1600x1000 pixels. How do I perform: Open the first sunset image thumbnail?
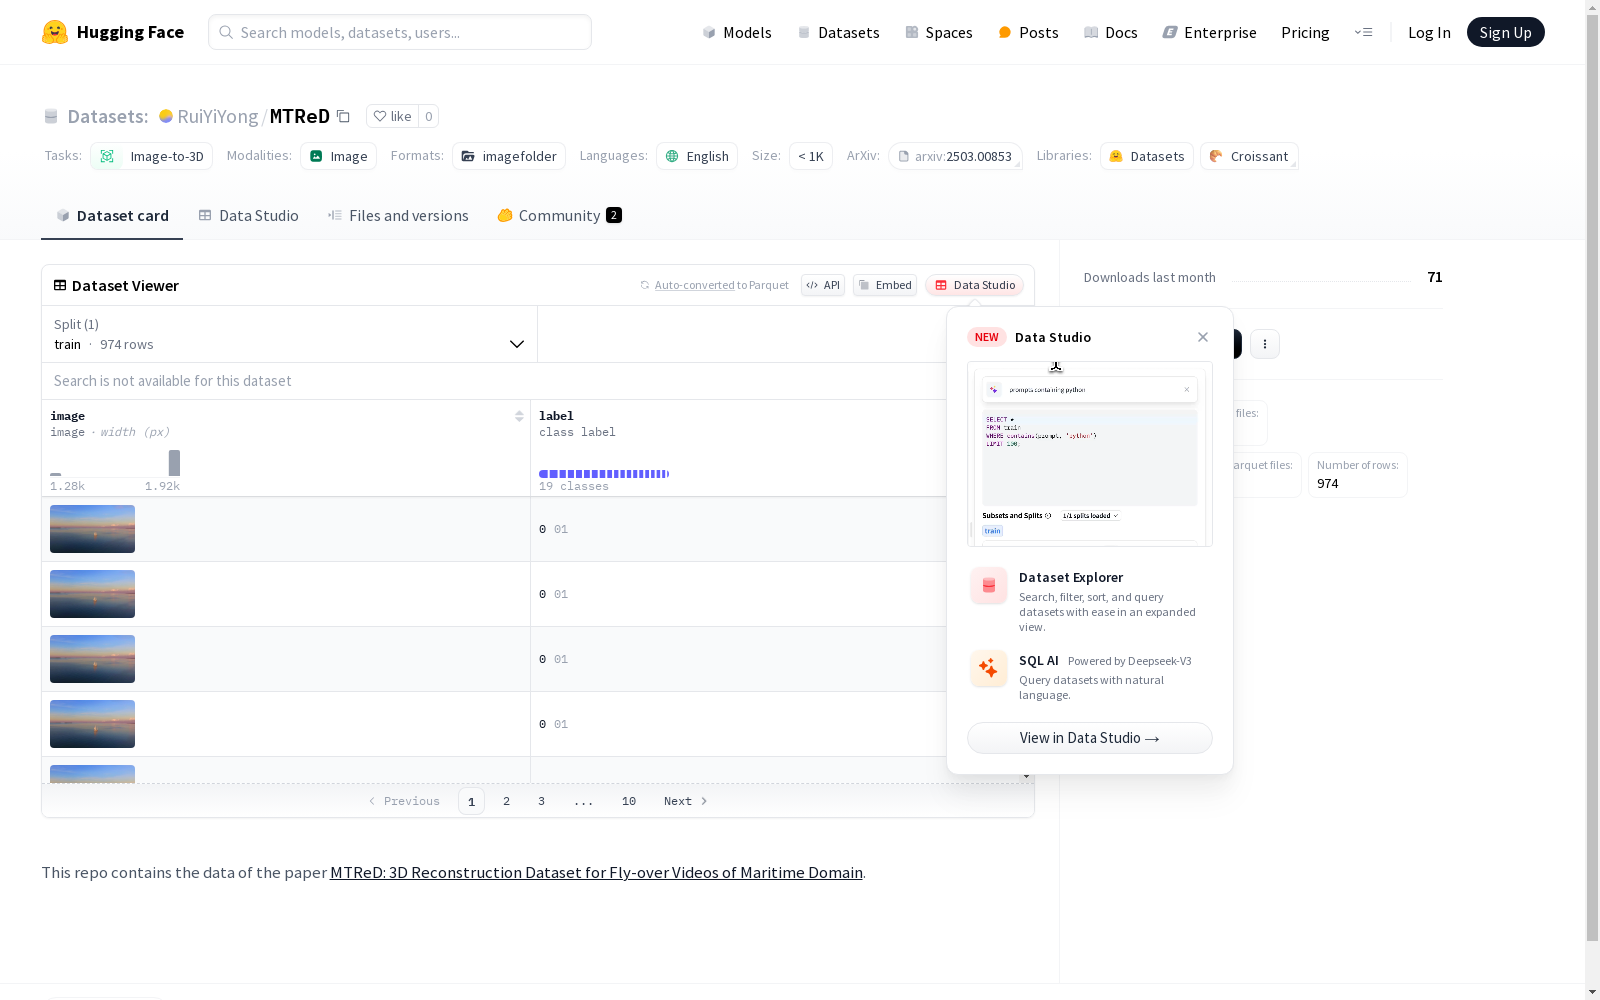click(x=92, y=529)
